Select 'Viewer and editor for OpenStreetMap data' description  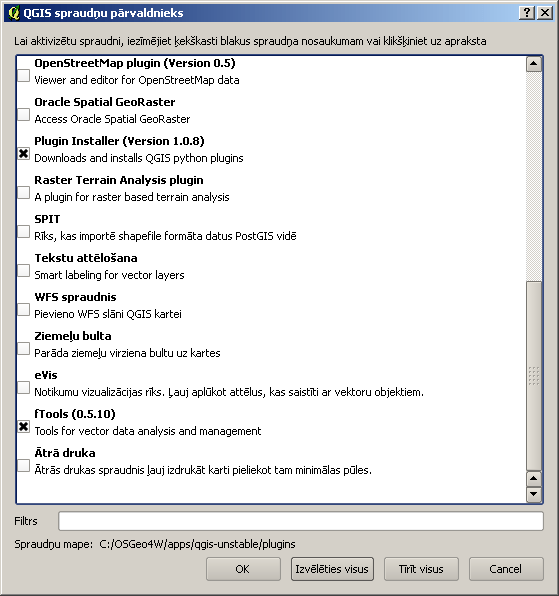[x=137, y=80]
